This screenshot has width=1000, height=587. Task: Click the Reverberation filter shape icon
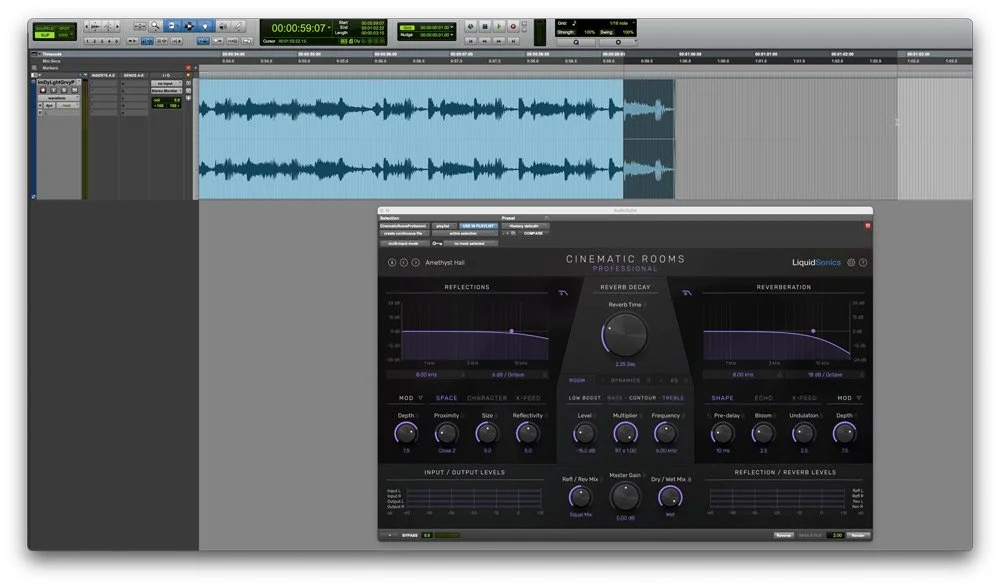687,293
